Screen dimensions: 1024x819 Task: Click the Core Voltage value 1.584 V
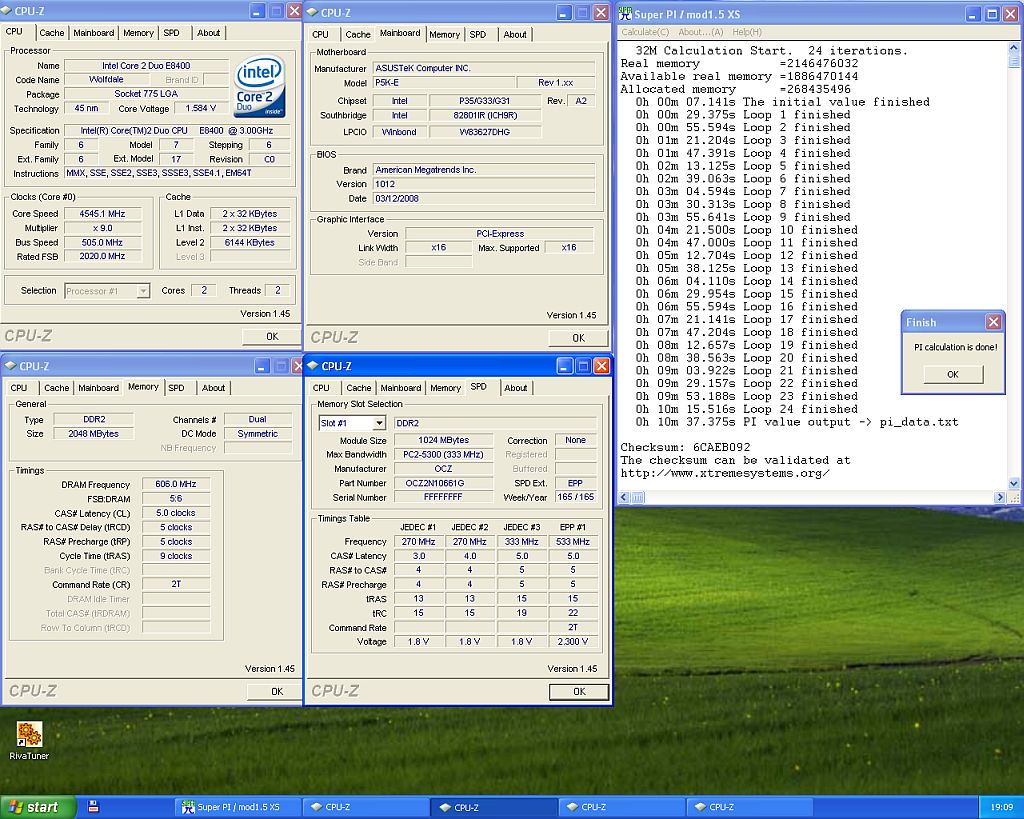200,108
